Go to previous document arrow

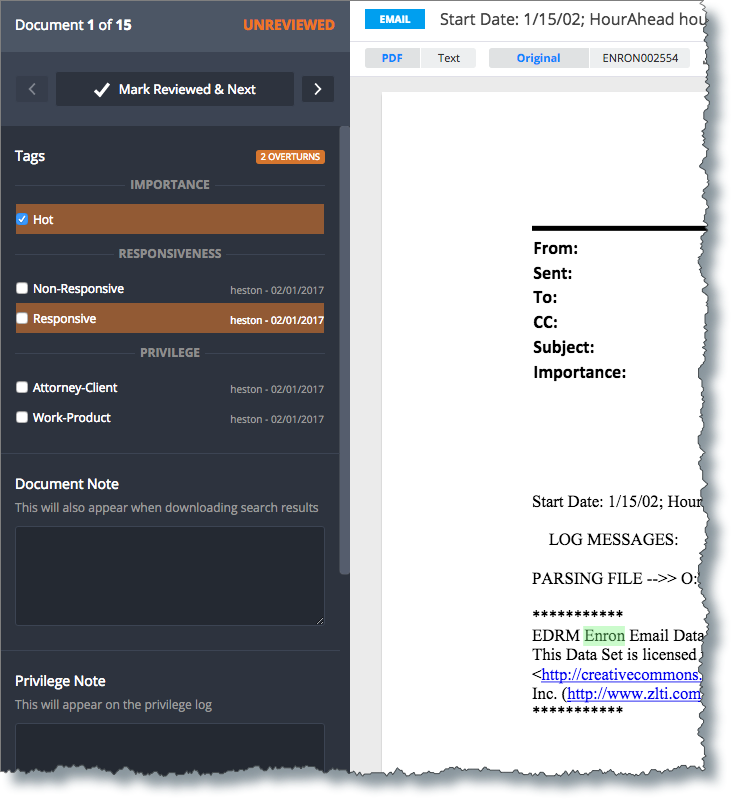(x=32, y=89)
